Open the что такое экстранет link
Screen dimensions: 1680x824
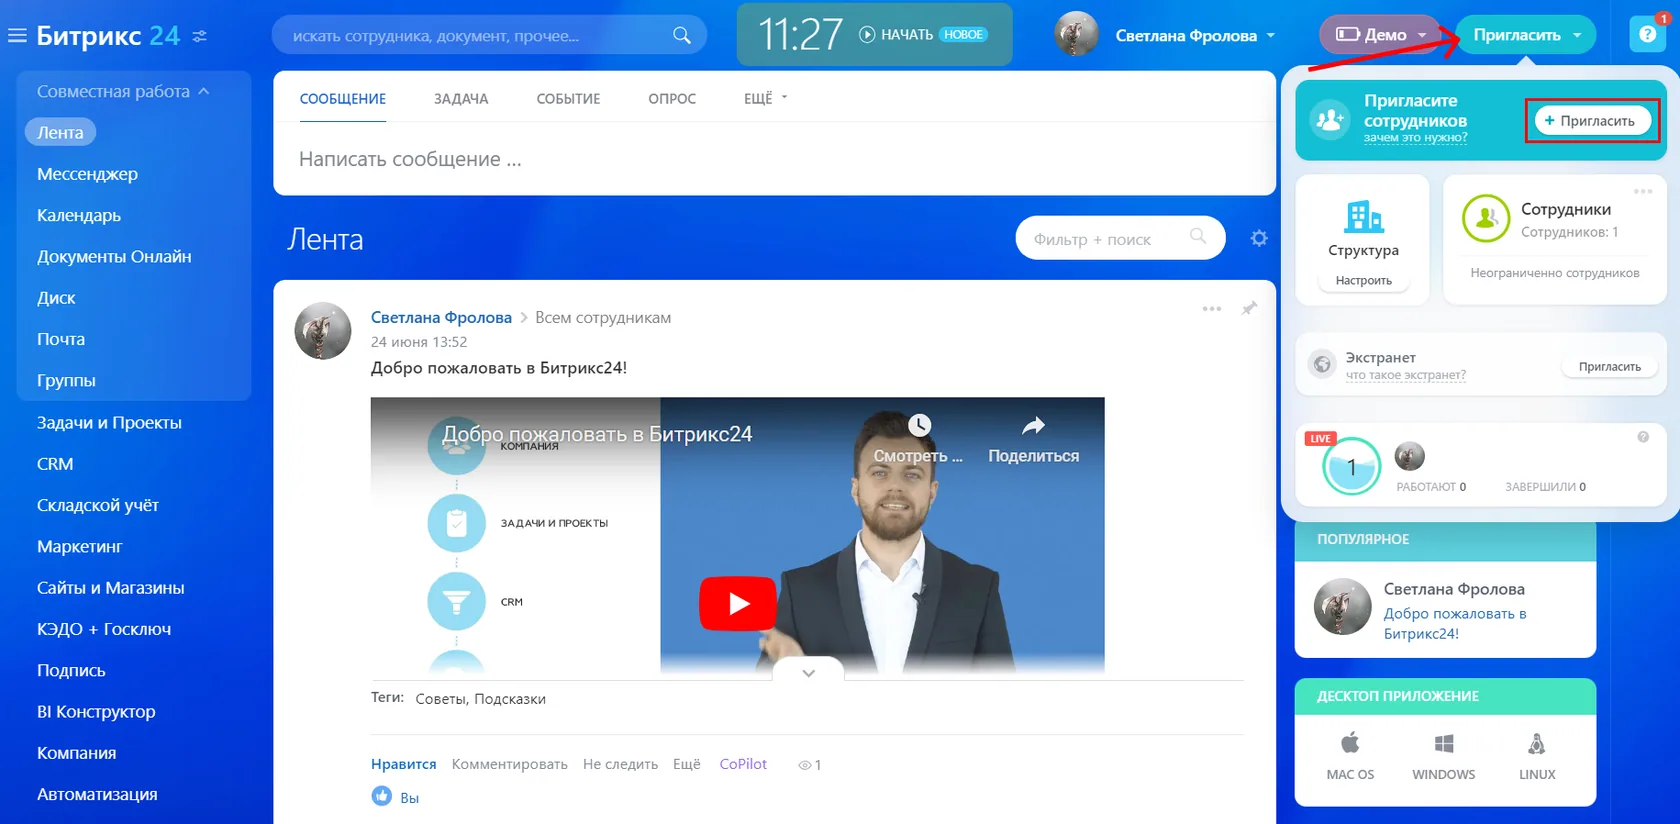click(x=1405, y=375)
